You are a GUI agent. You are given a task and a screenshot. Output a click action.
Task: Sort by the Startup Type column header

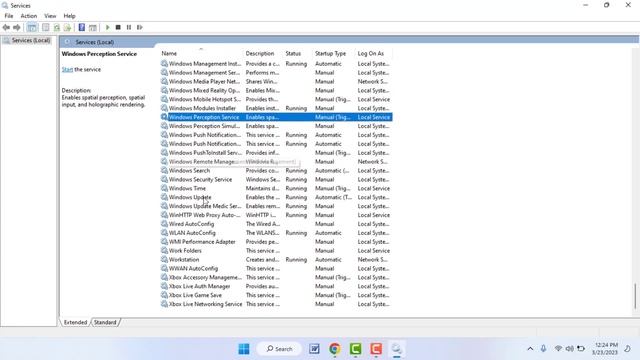click(x=330, y=53)
